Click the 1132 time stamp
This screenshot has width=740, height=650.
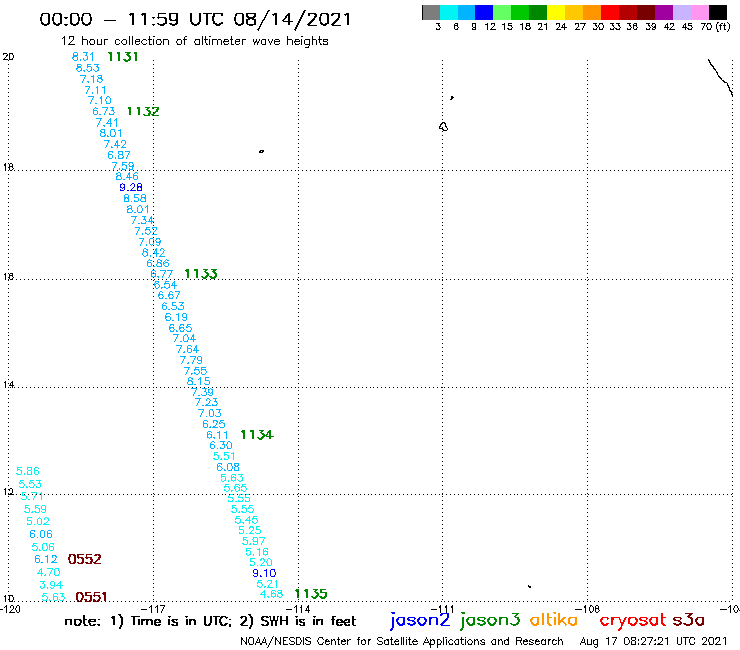tap(143, 111)
